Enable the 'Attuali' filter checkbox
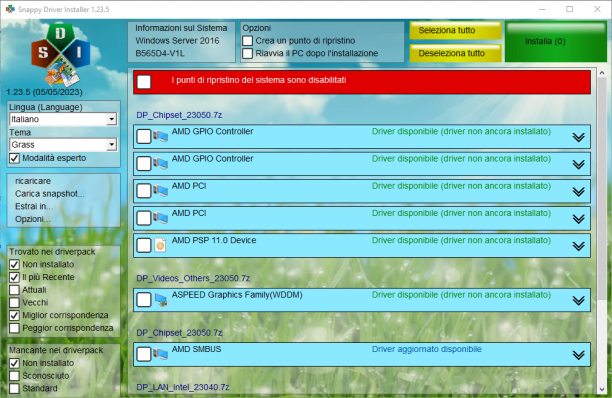 pyautogui.click(x=14, y=290)
